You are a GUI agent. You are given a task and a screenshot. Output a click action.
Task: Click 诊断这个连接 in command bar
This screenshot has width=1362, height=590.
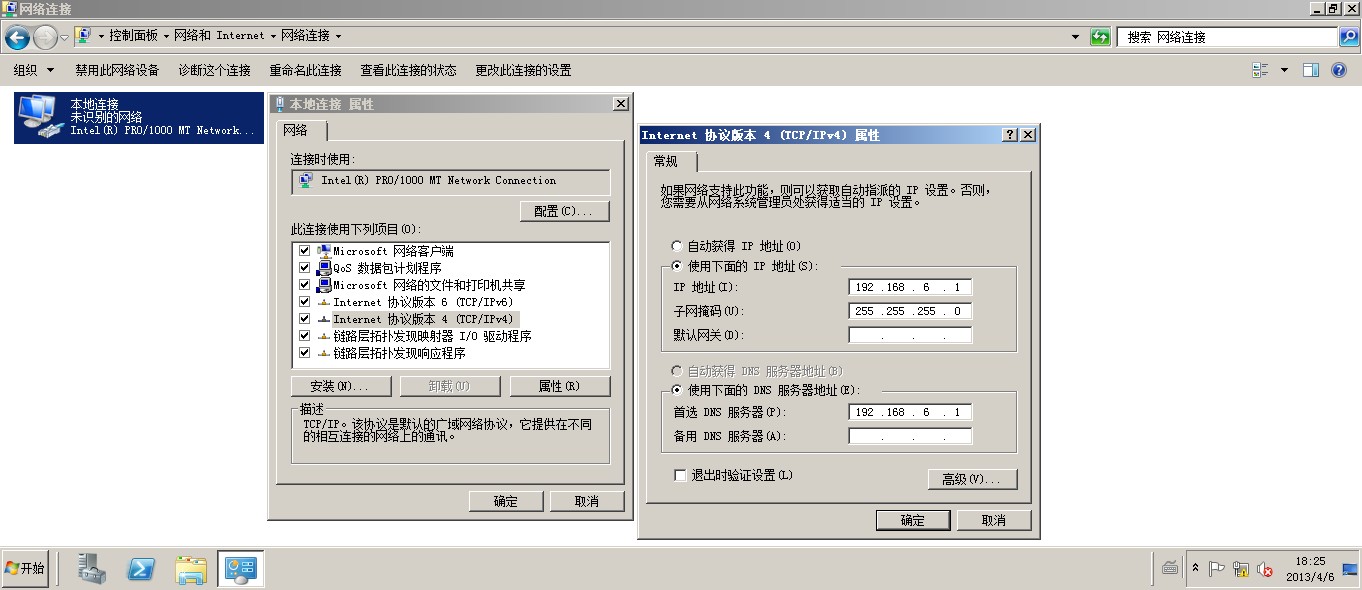214,70
